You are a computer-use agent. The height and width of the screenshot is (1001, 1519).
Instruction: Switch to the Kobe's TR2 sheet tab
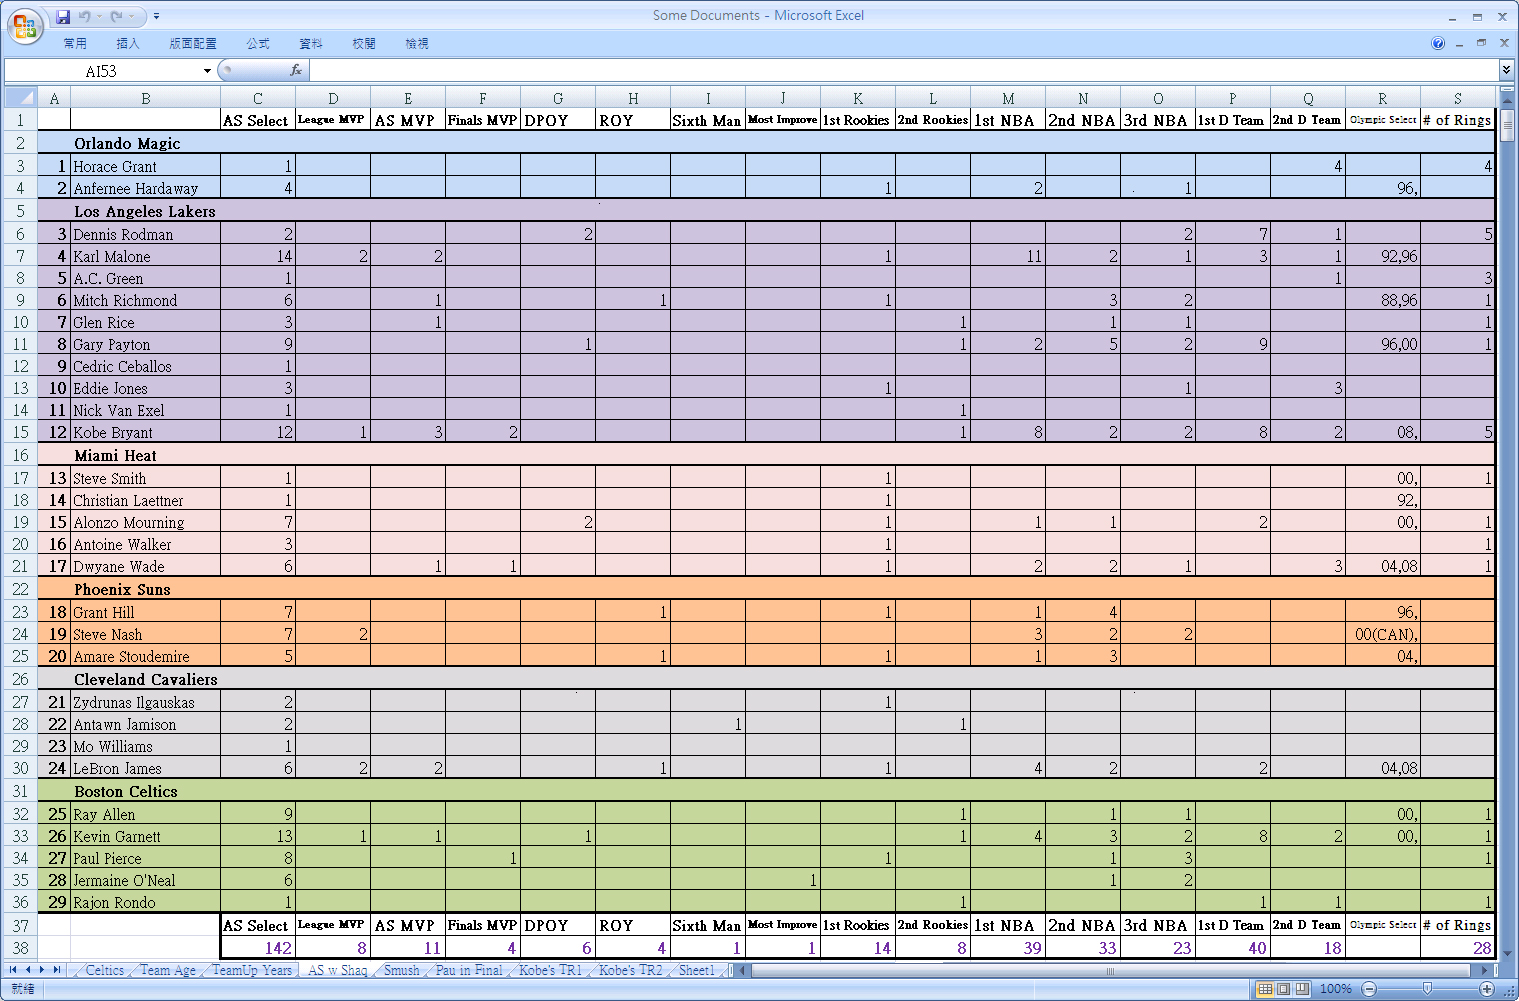[x=630, y=970]
